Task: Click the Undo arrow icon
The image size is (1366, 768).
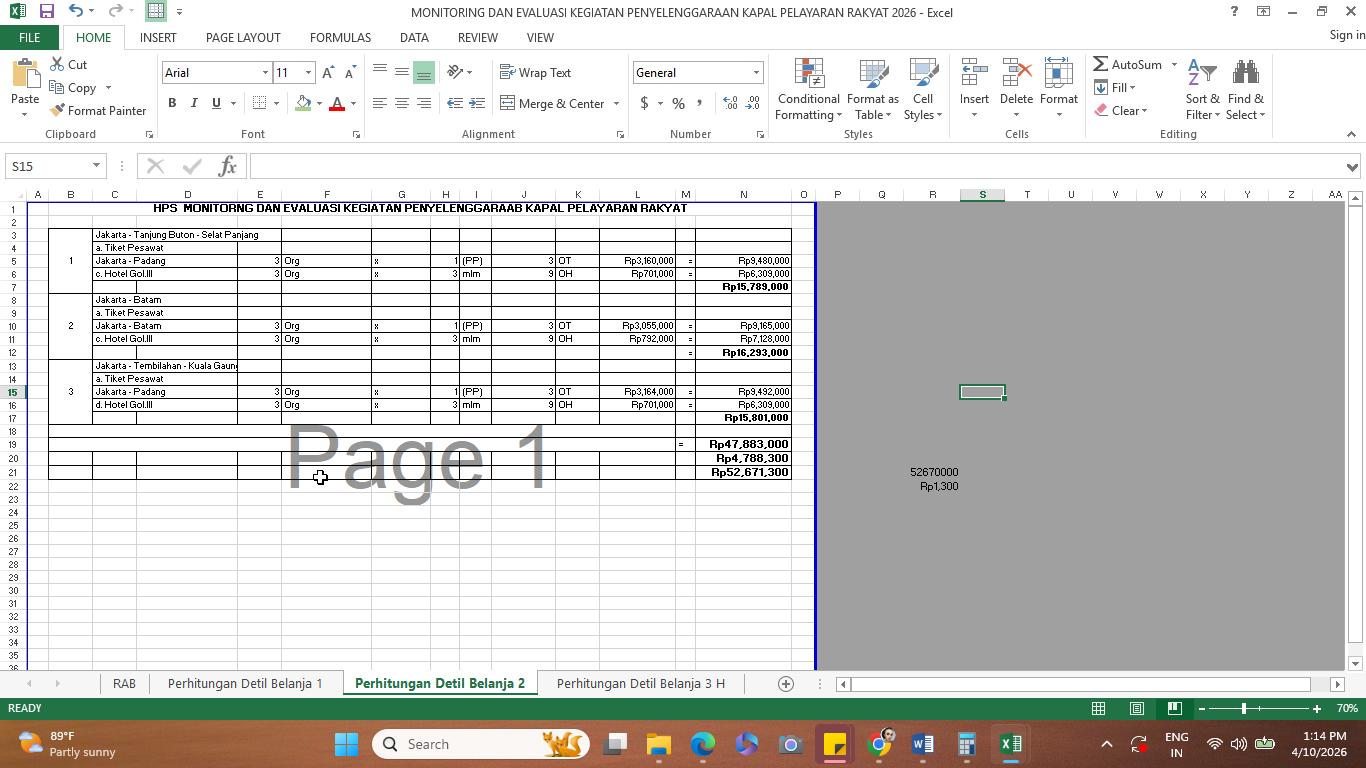Action: pyautogui.click(x=76, y=12)
